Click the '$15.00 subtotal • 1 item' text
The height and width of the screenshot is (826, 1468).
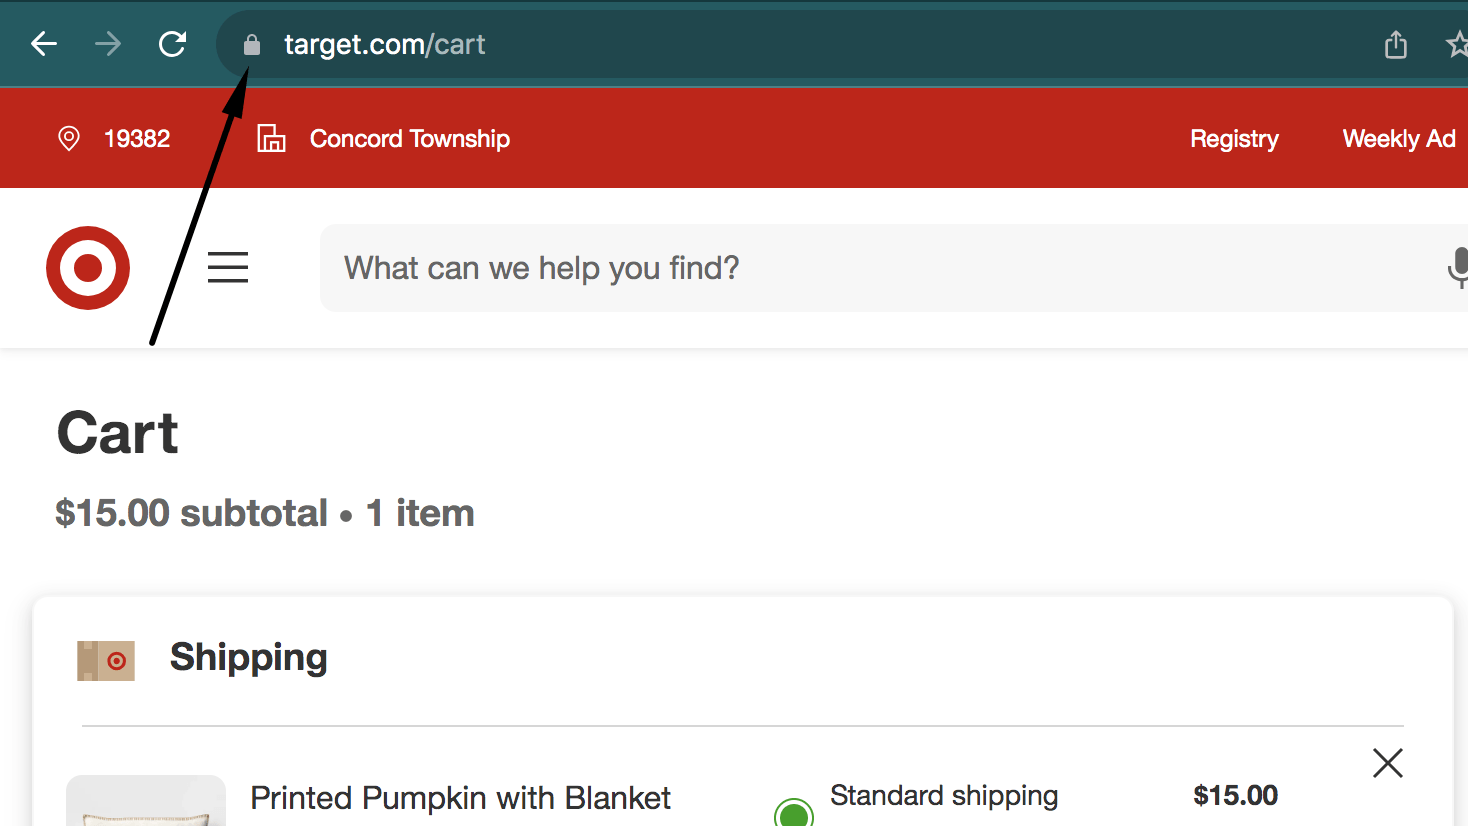coord(265,513)
